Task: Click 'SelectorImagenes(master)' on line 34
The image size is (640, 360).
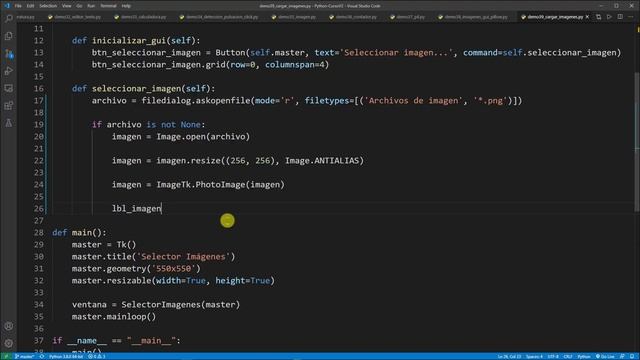Action: pyautogui.click(x=181, y=304)
